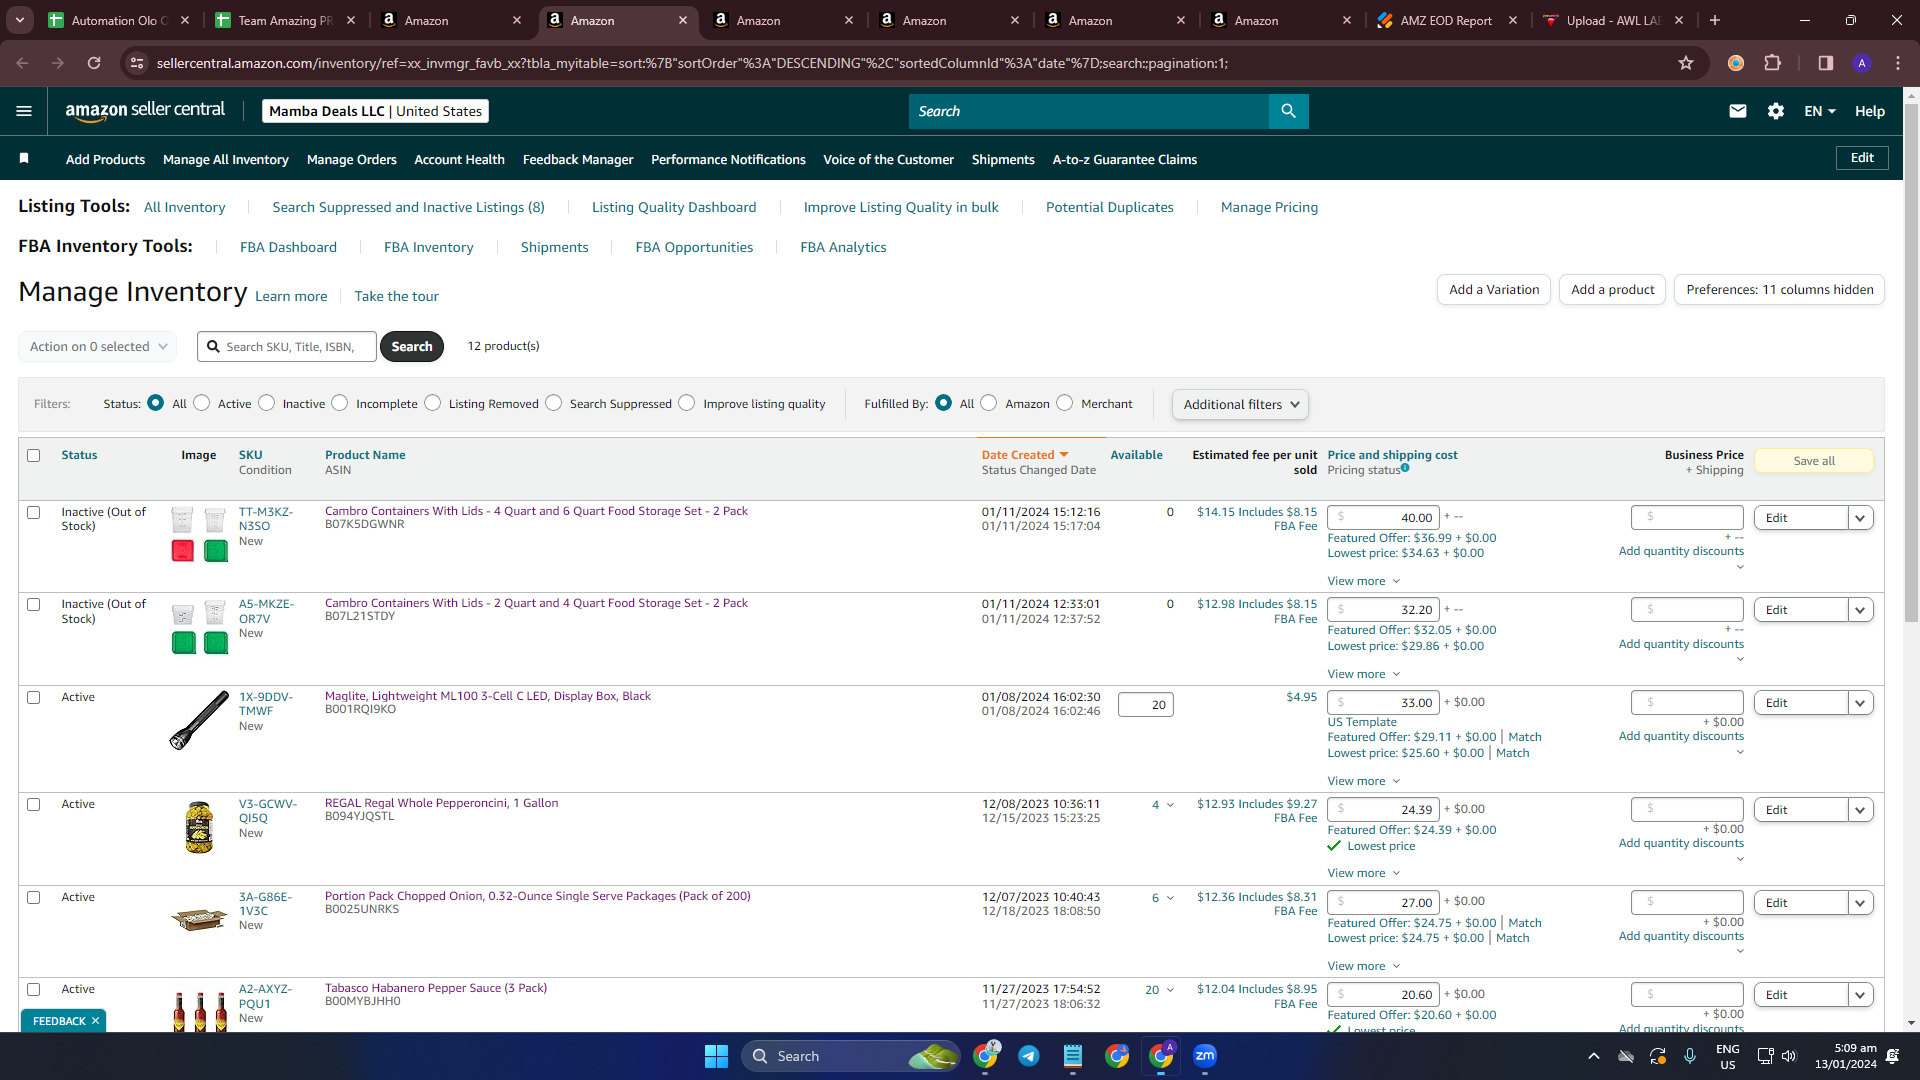Go back using the browser back arrow
The image size is (1920, 1080).
tap(22, 63)
